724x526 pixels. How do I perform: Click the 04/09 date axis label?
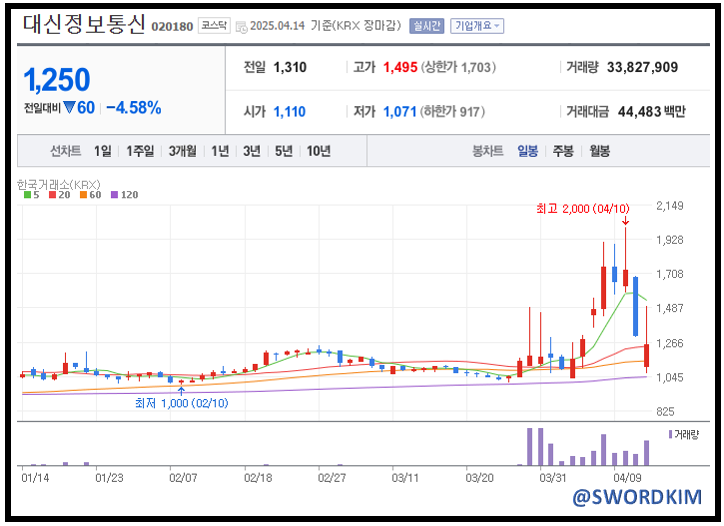click(x=627, y=478)
